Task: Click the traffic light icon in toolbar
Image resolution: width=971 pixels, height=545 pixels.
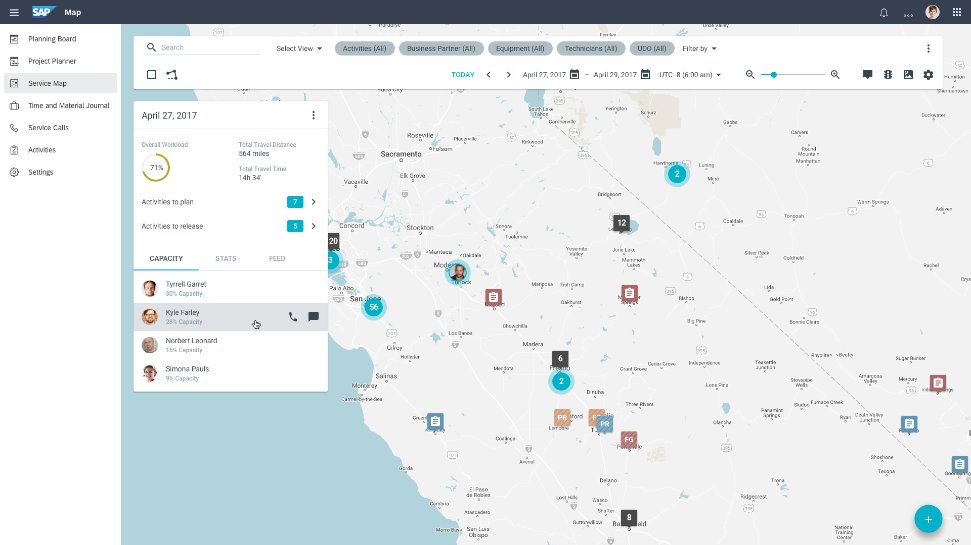Action: pyautogui.click(x=888, y=75)
